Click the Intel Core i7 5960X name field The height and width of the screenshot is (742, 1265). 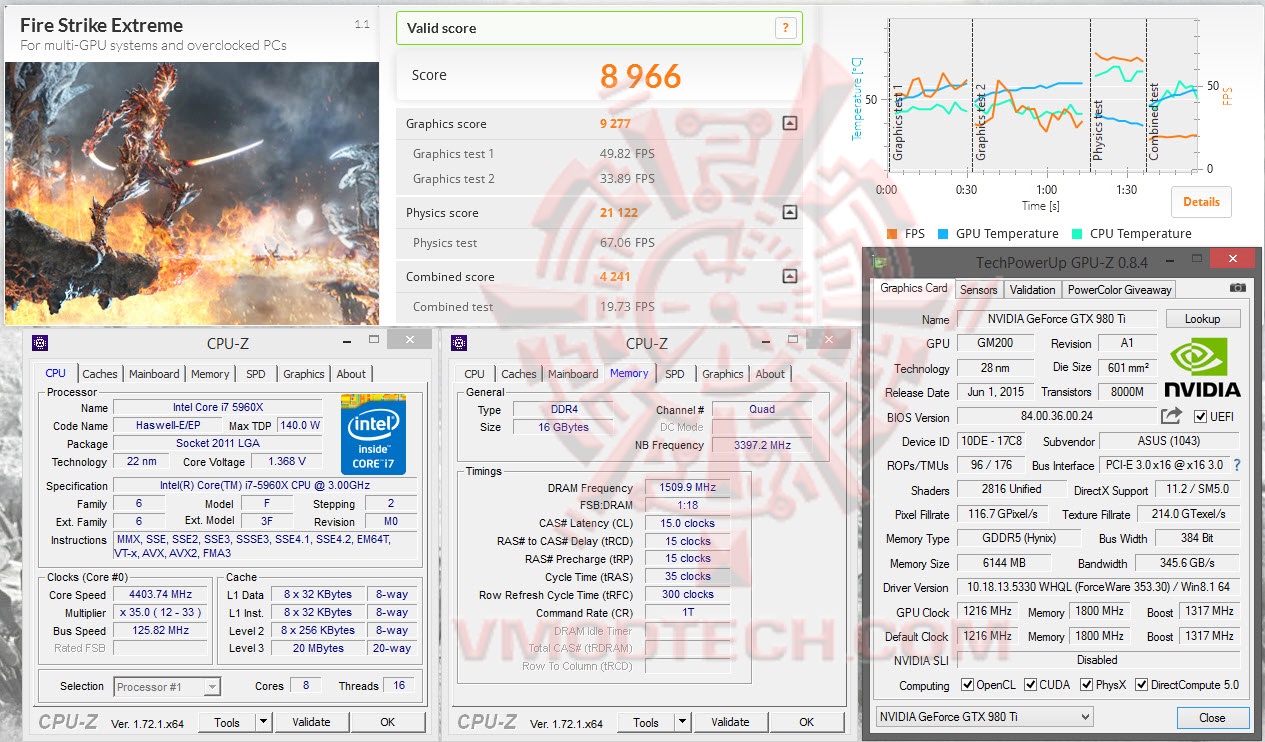218,407
